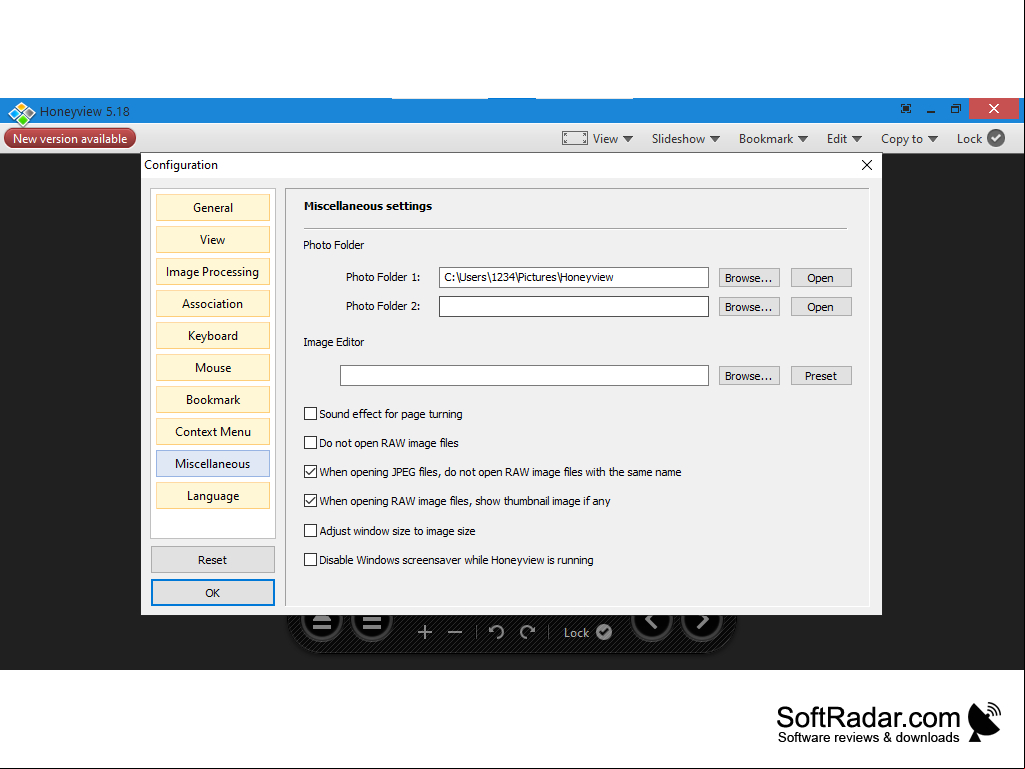Open the Slideshow dropdown menu
The width and height of the screenshot is (1025, 769).
click(686, 139)
